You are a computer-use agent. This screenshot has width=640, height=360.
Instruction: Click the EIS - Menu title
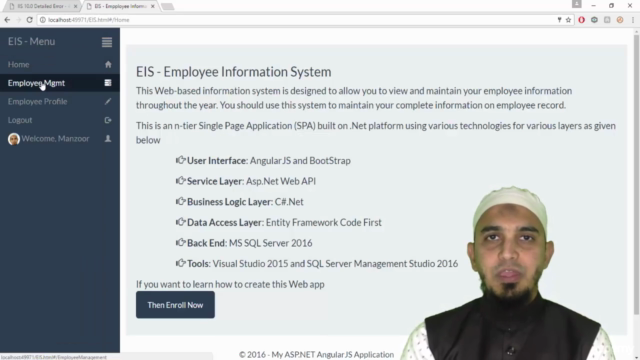tap(31, 42)
